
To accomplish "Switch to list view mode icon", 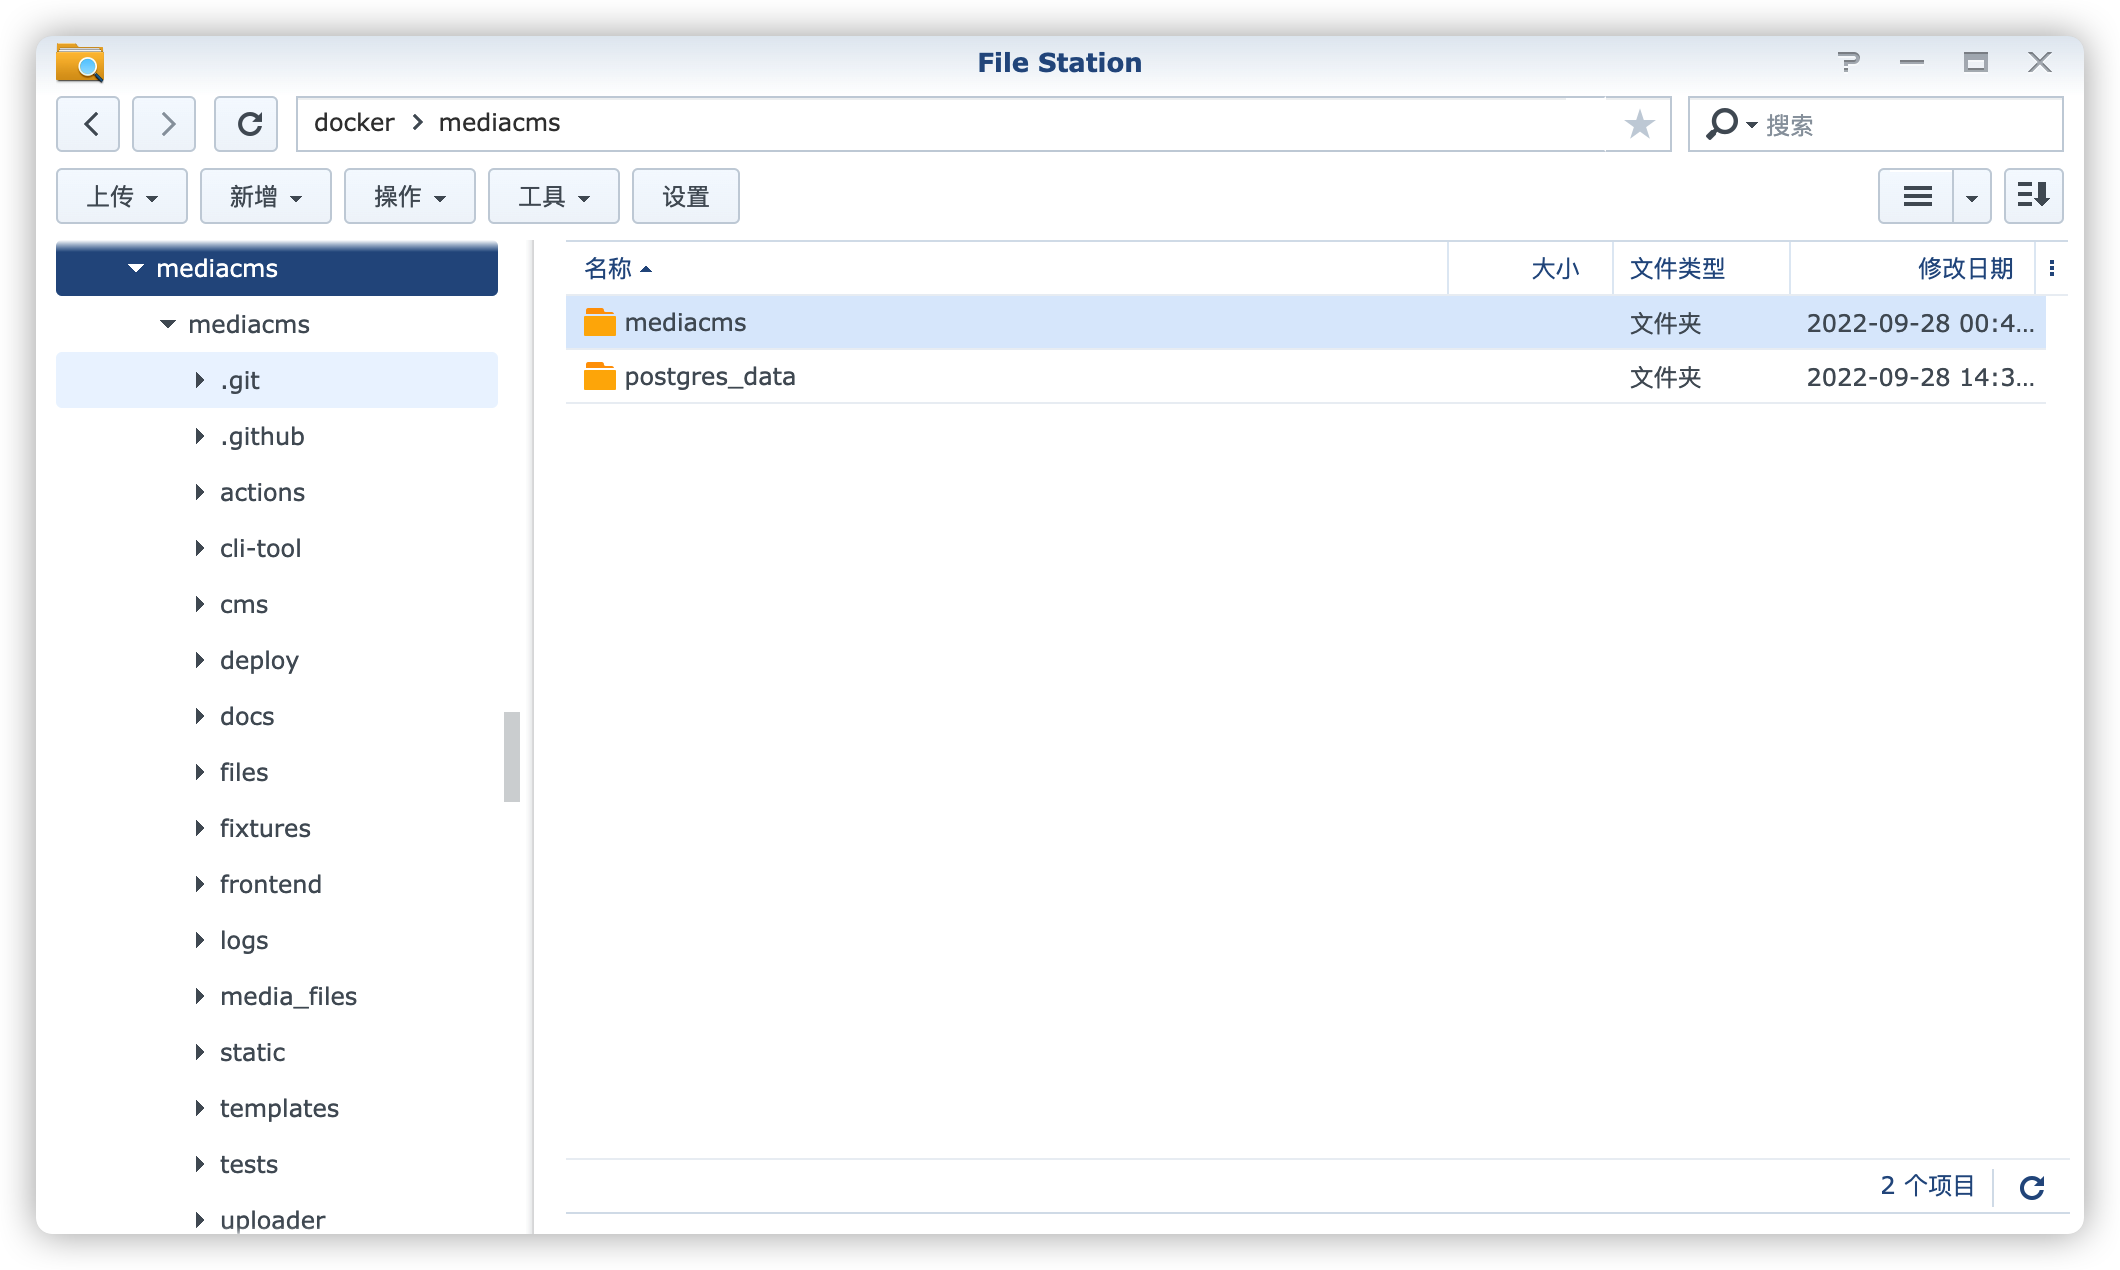I will coord(1916,196).
